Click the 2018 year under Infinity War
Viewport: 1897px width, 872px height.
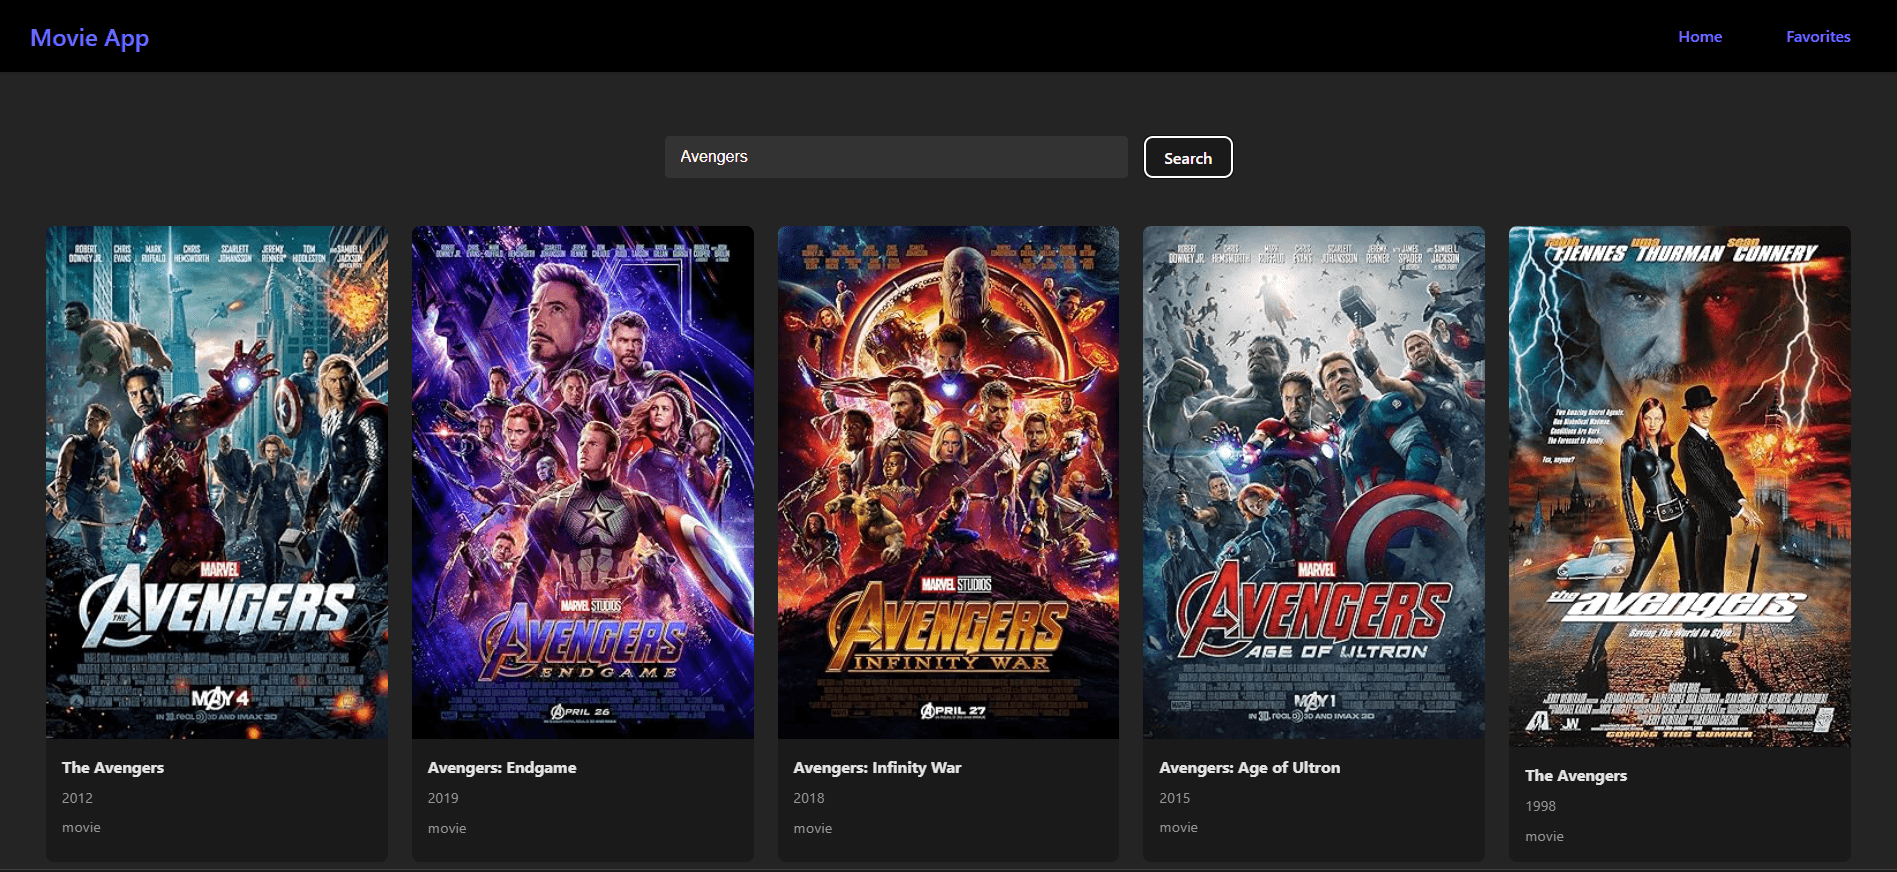coord(809,798)
